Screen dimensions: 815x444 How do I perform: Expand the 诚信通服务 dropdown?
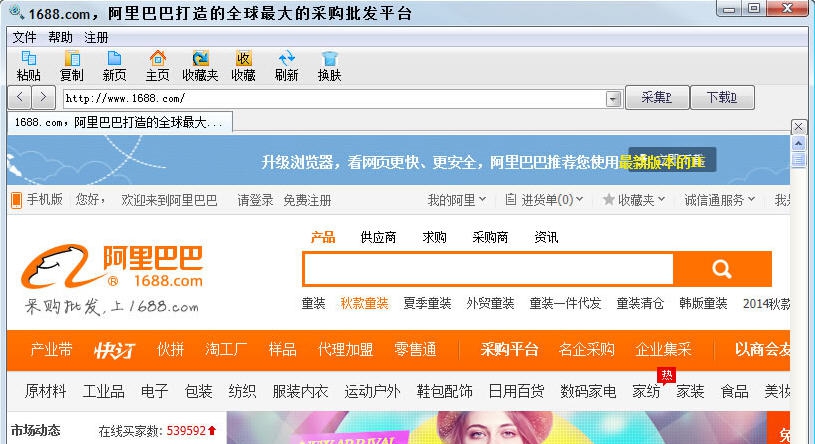(719, 200)
